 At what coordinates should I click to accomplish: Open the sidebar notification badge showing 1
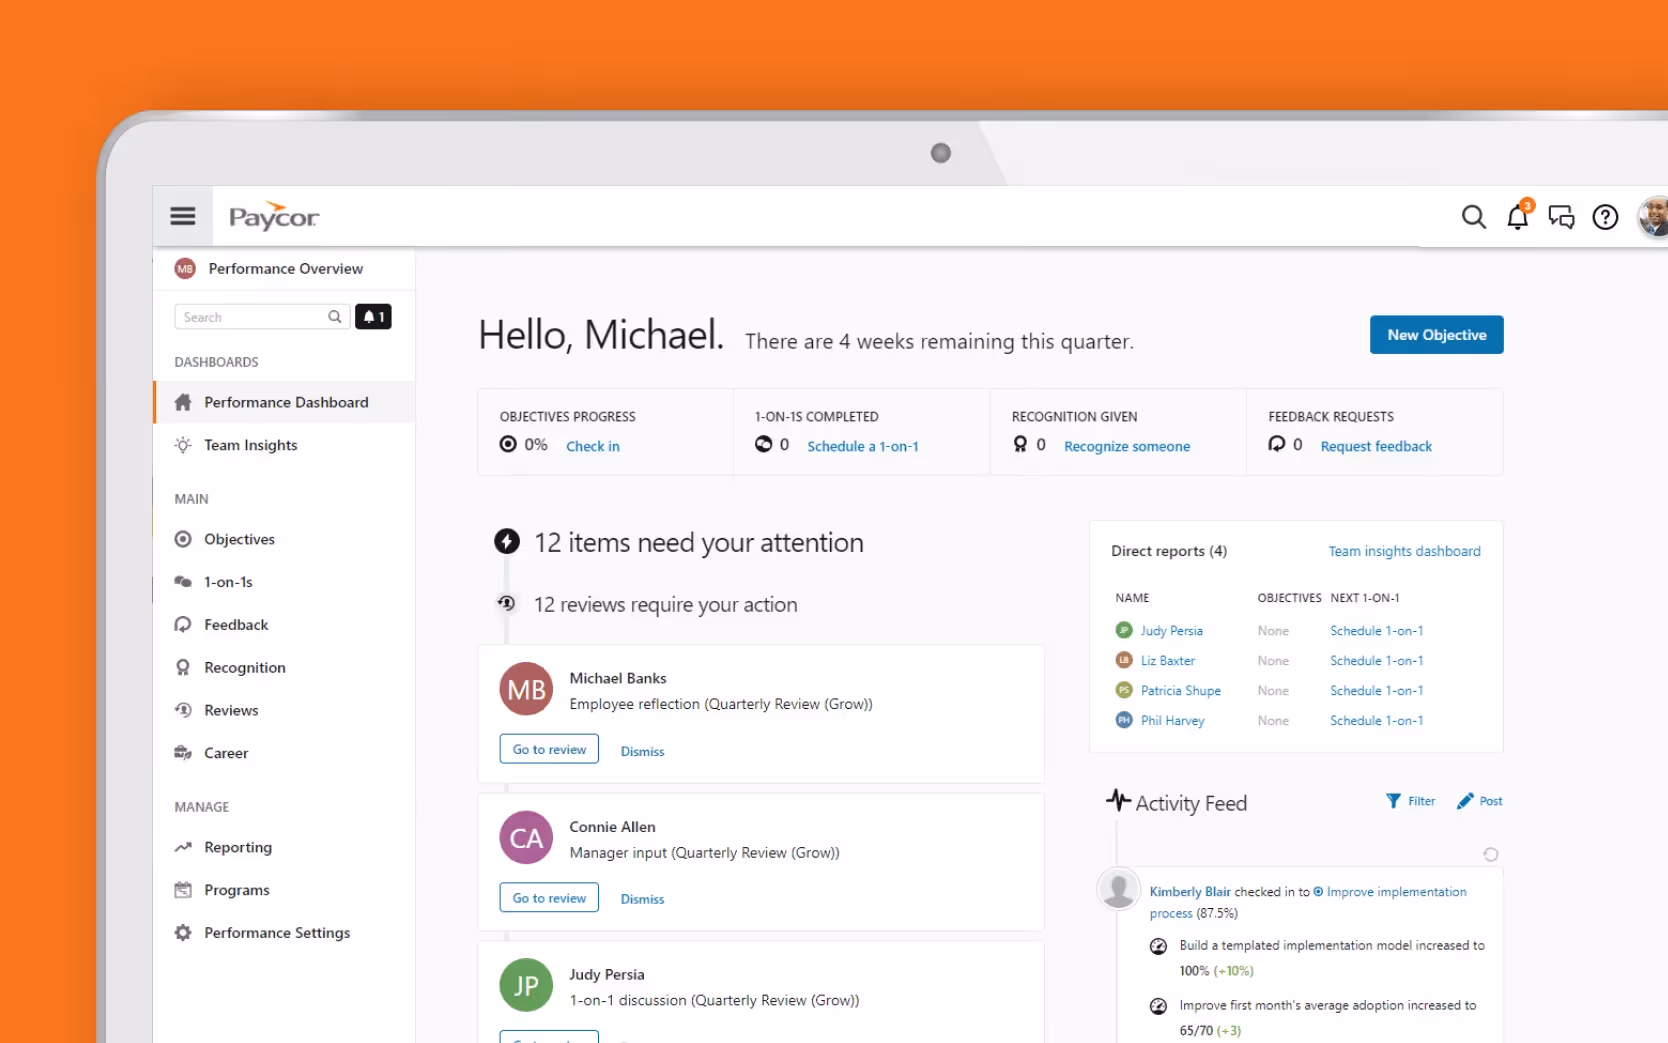tap(373, 317)
